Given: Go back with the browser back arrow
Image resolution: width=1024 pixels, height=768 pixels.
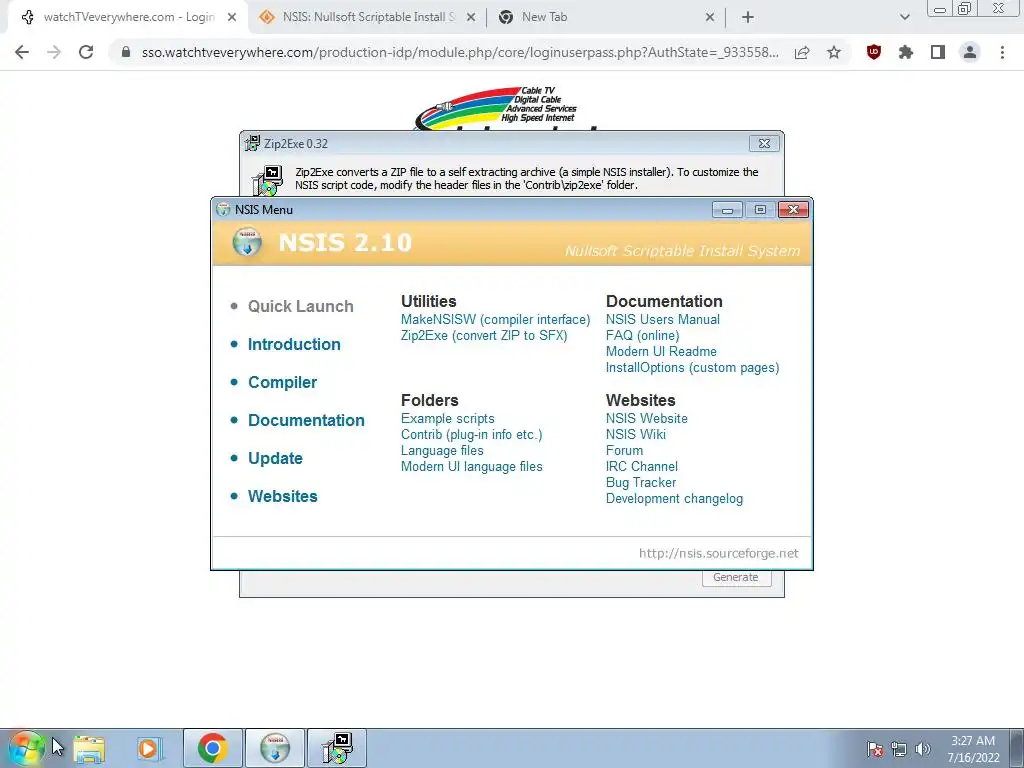Looking at the screenshot, I should (x=22, y=52).
